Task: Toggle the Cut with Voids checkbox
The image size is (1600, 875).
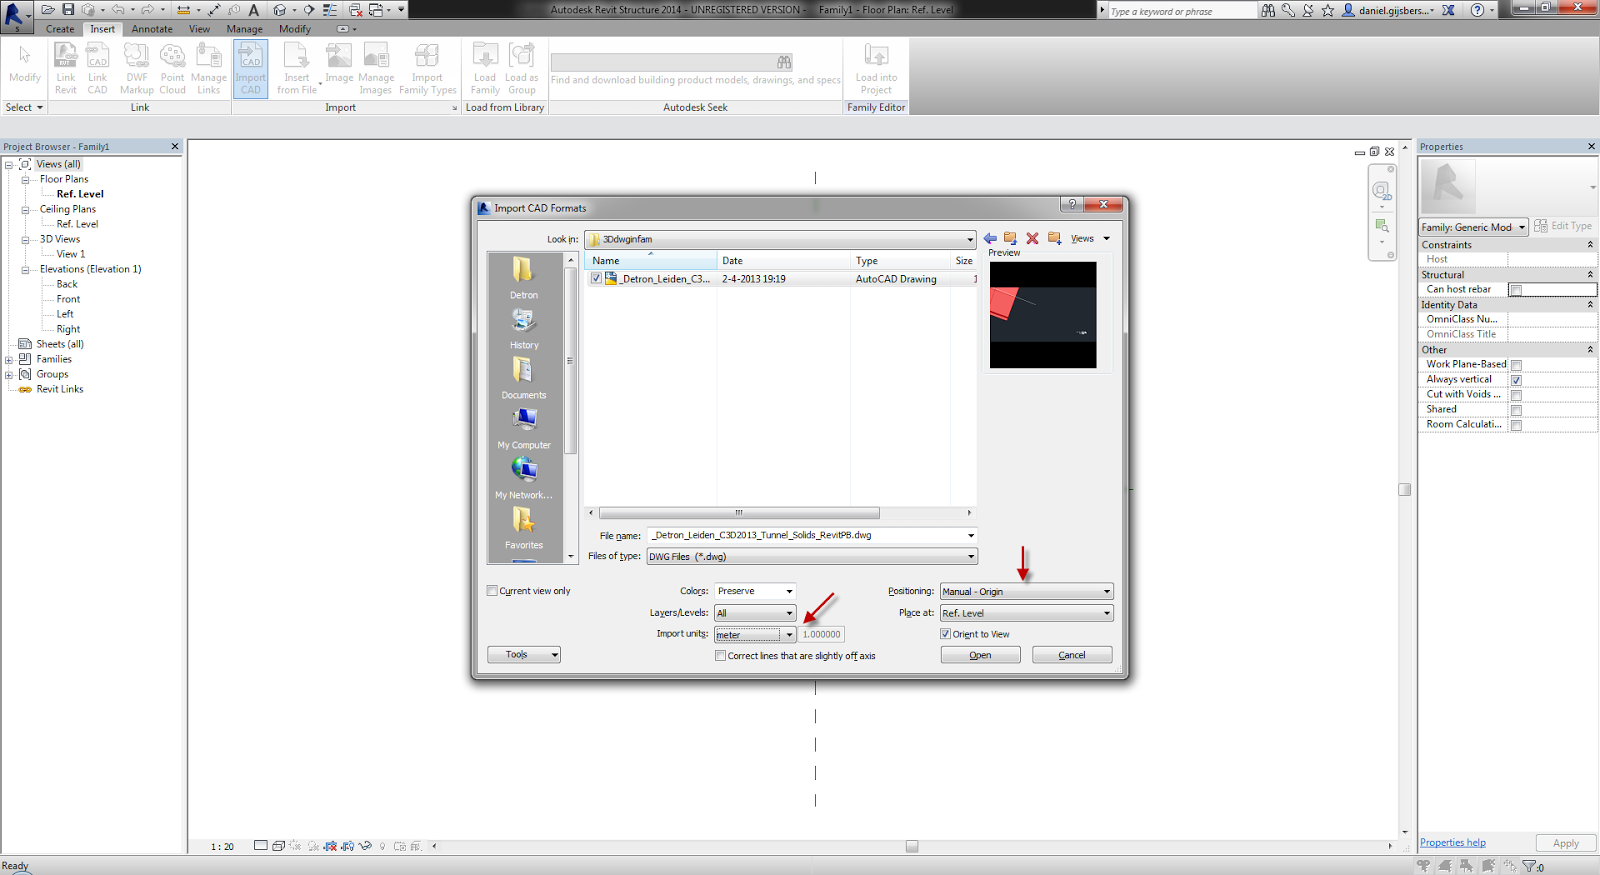Action: tap(1516, 395)
